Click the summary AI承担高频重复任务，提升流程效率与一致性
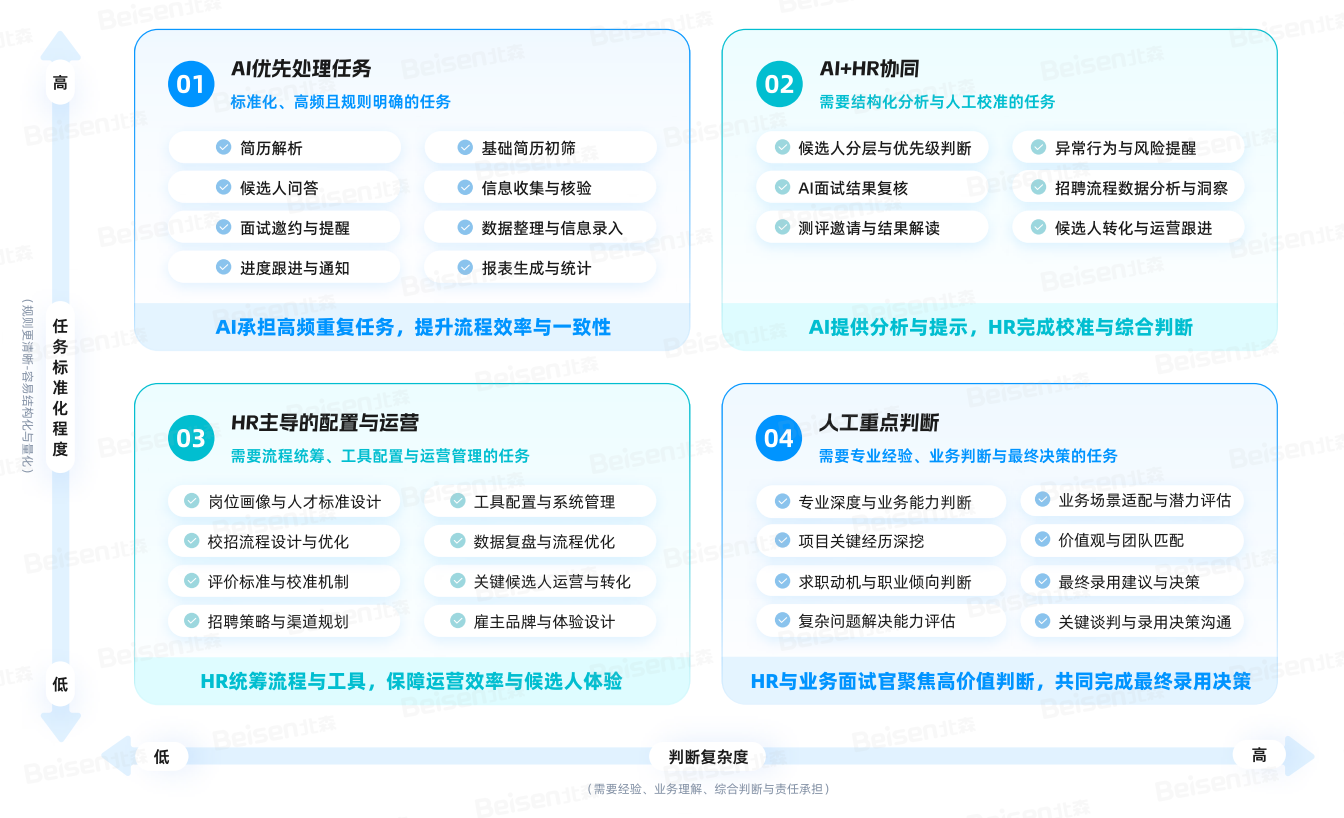Screen dimensions: 1344x818 [413, 327]
